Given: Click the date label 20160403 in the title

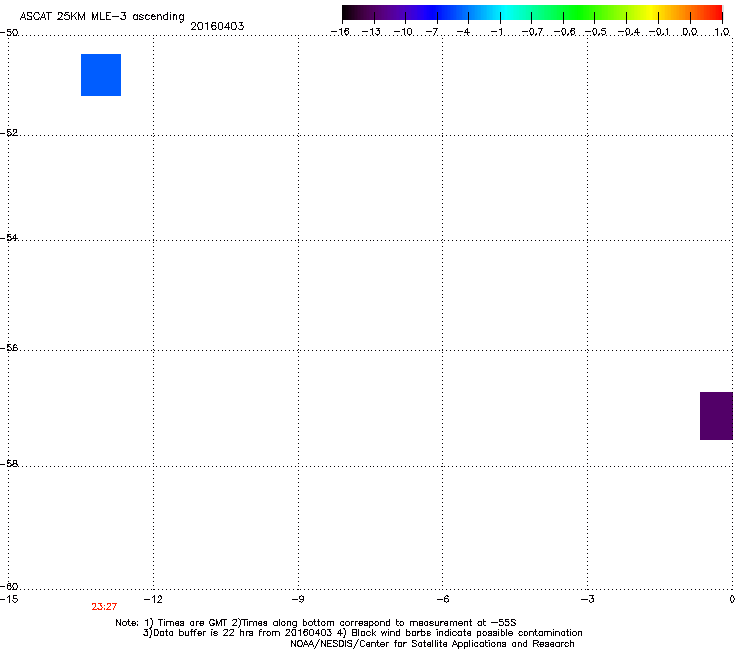Looking at the screenshot, I should (217, 26).
